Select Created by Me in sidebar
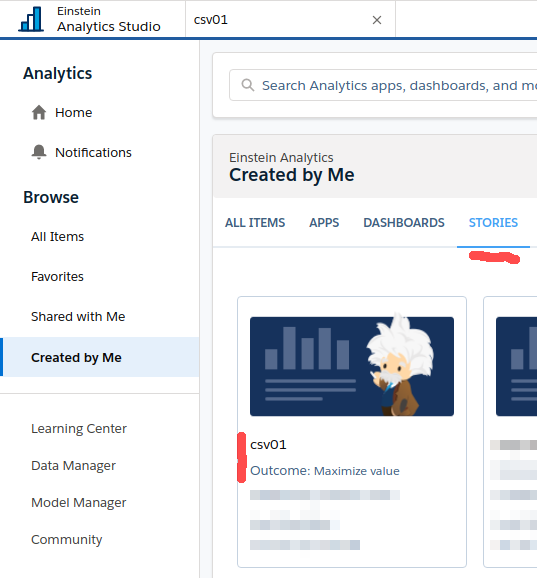Image resolution: width=537 pixels, height=578 pixels. coord(100,357)
